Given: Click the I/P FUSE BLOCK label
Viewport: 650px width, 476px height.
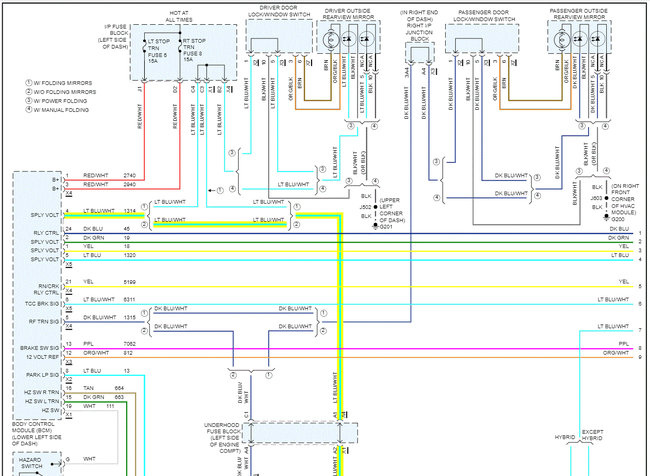Looking at the screenshot, I should (x=113, y=36).
